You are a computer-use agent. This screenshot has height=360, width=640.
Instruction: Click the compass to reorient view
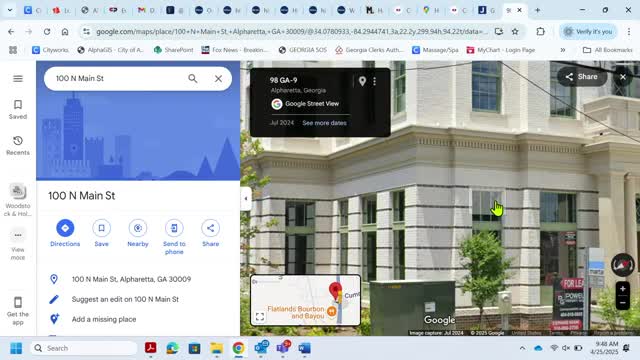[x=622, y=264]
